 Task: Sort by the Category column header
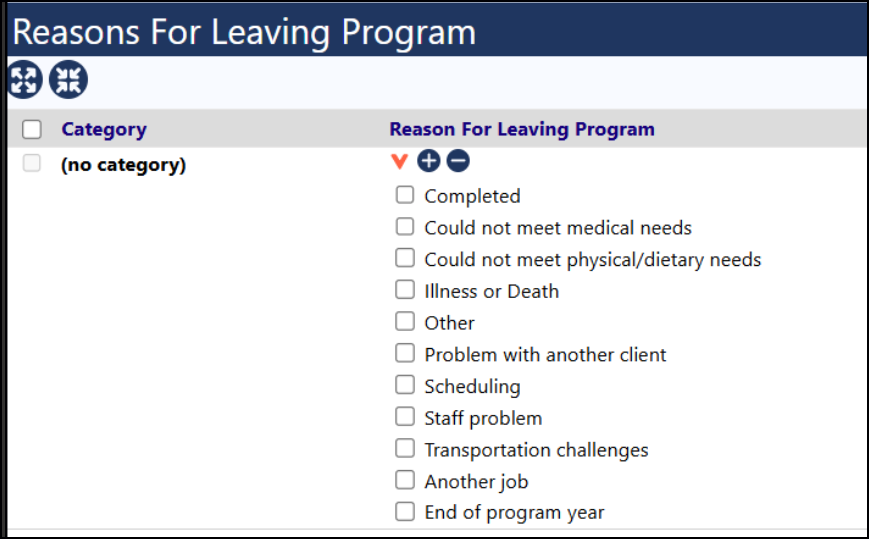104,129
